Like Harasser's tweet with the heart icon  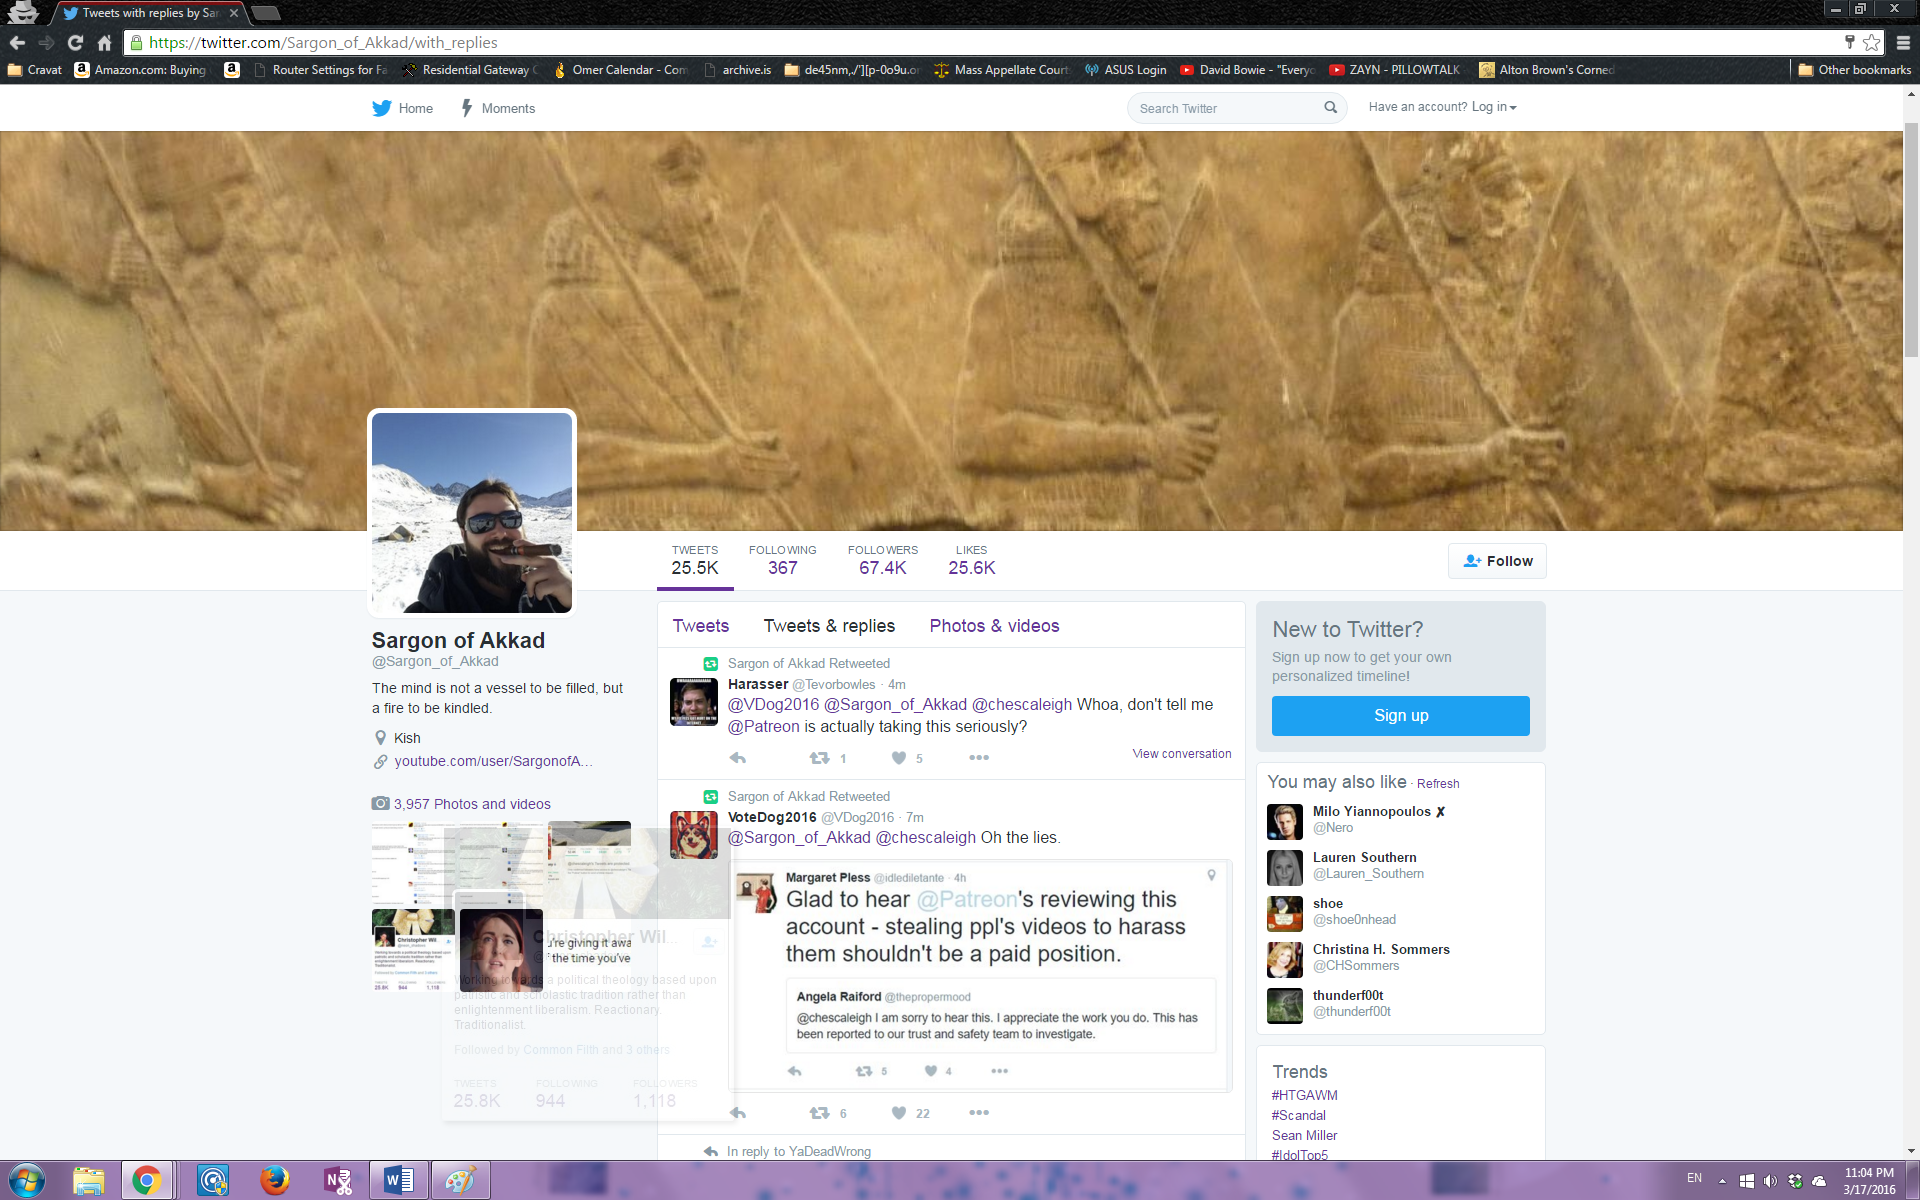coord(899,758)
